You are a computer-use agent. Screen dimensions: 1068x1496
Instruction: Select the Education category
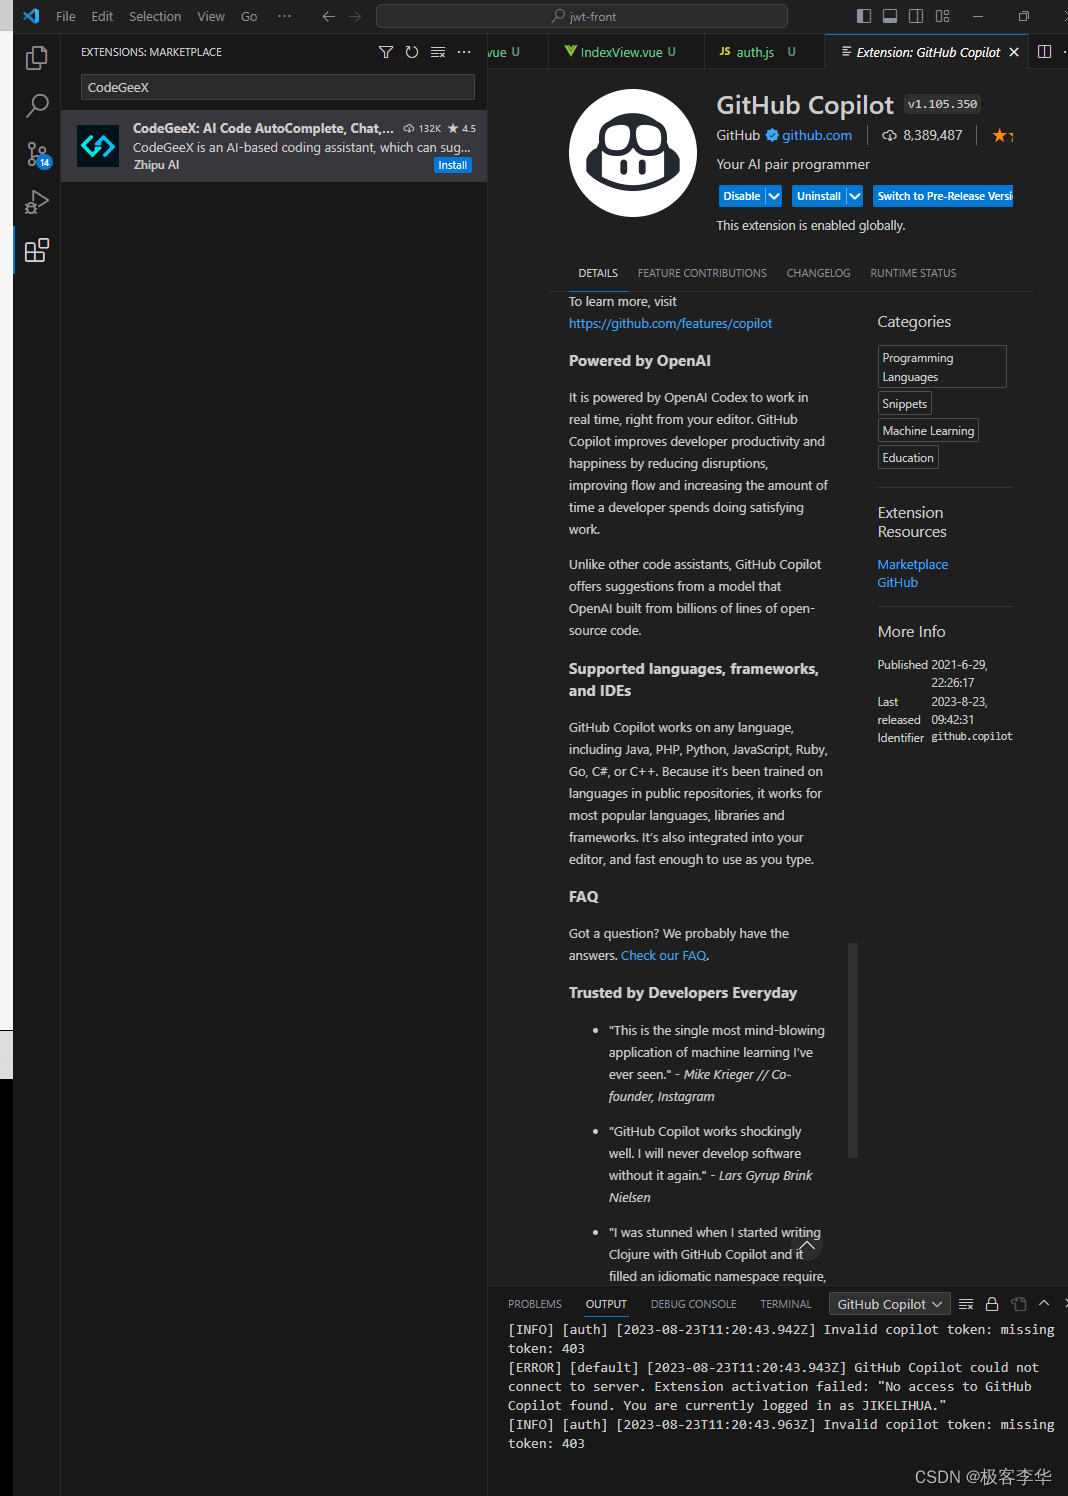point(908,458)
